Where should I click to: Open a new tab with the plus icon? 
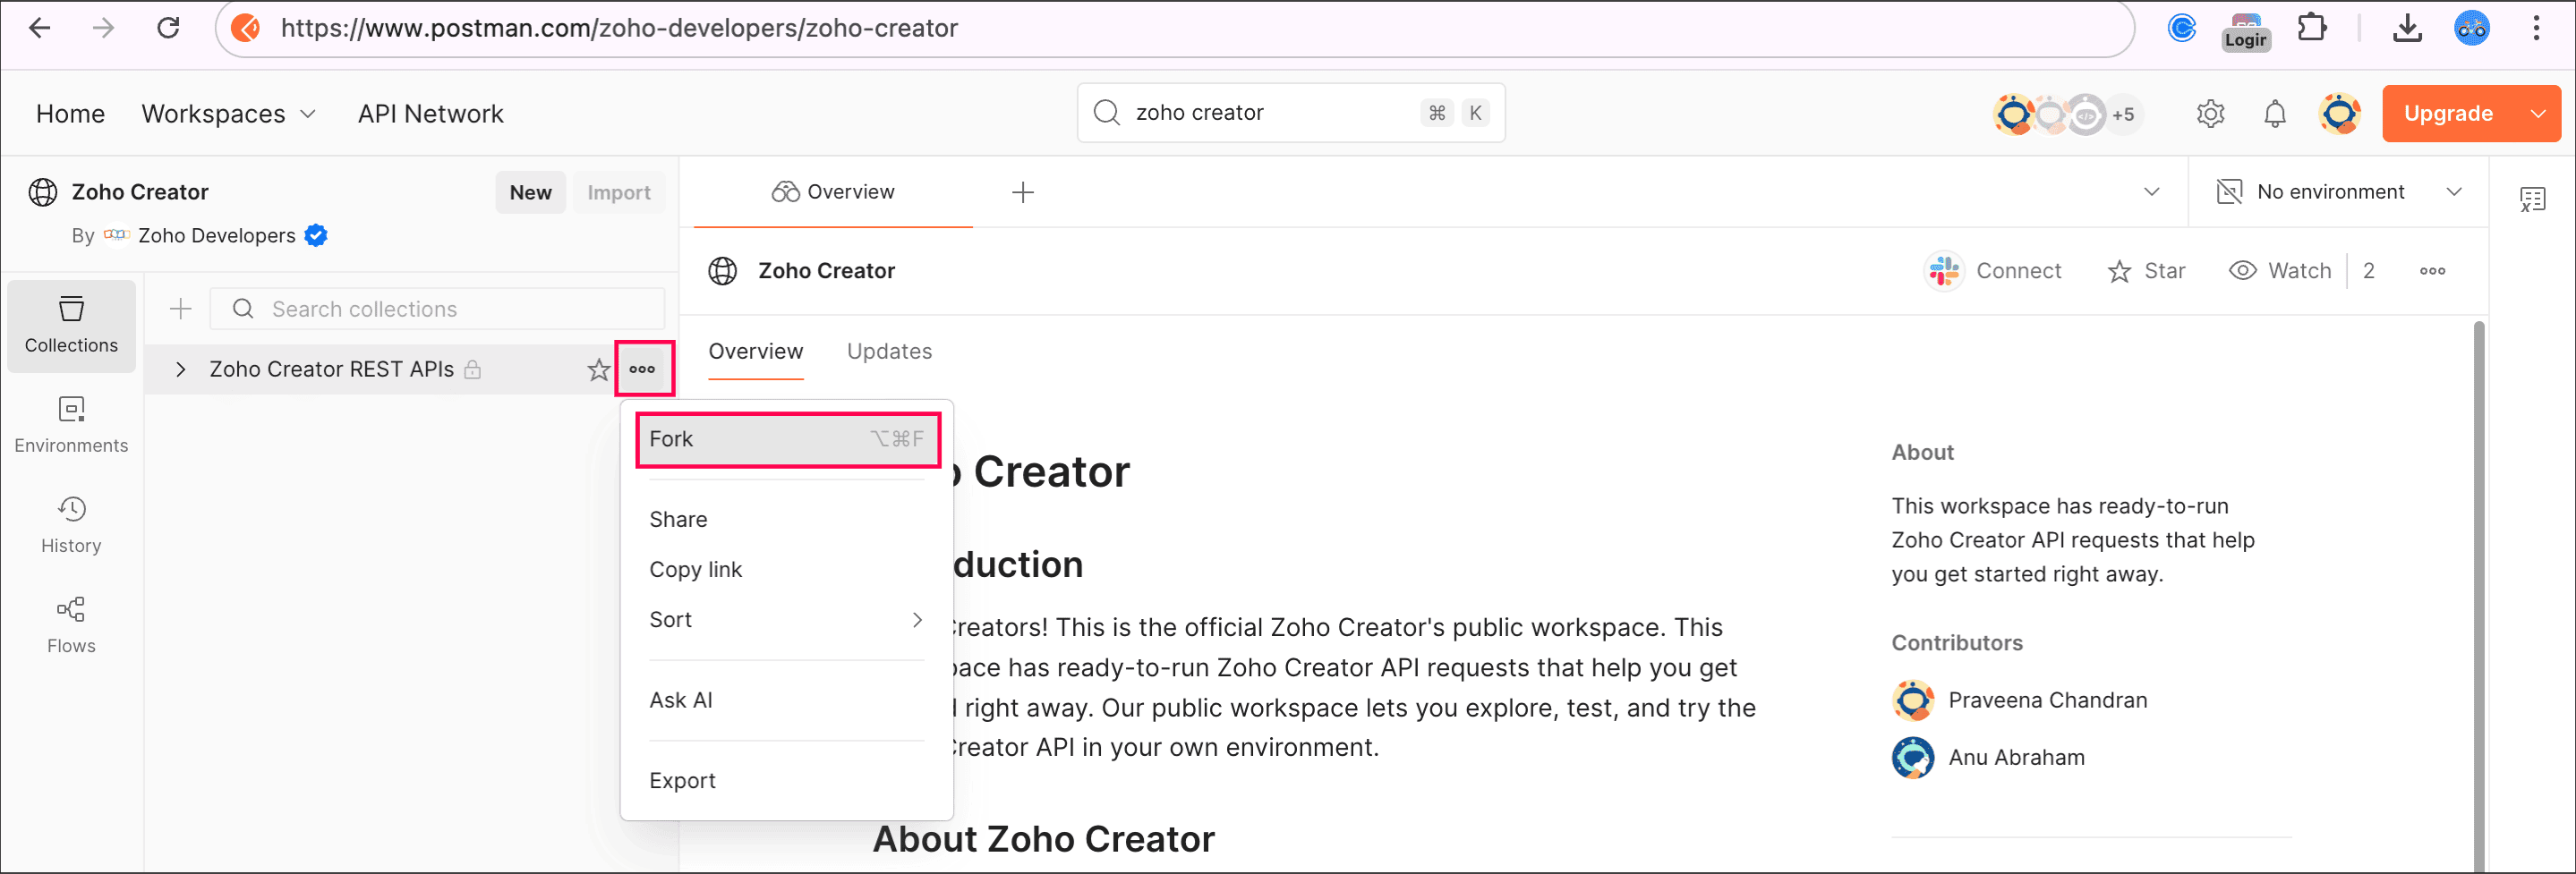pos(1022,192)
